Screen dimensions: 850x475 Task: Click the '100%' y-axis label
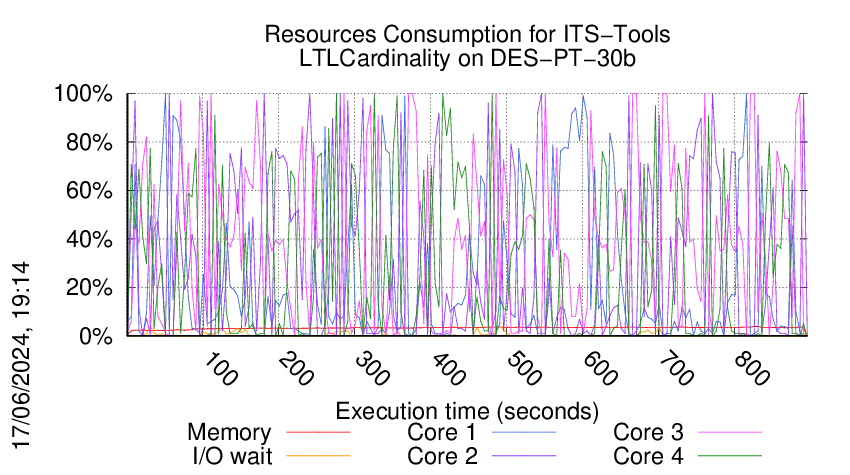tap(83, 94)
